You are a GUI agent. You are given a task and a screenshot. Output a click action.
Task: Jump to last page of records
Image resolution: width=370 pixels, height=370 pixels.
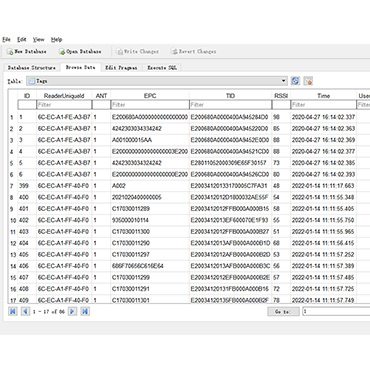pyautogui.click(x=85, y=311)
